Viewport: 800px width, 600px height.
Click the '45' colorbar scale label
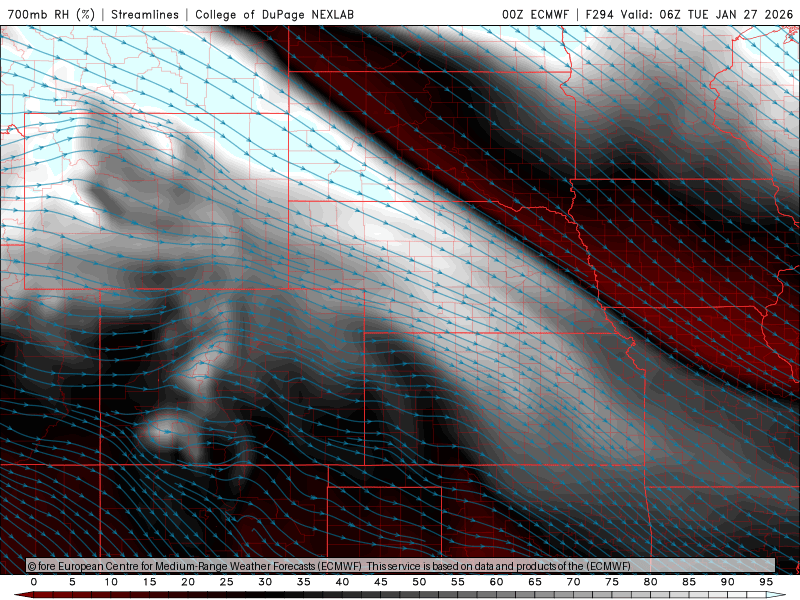[381, 582]
